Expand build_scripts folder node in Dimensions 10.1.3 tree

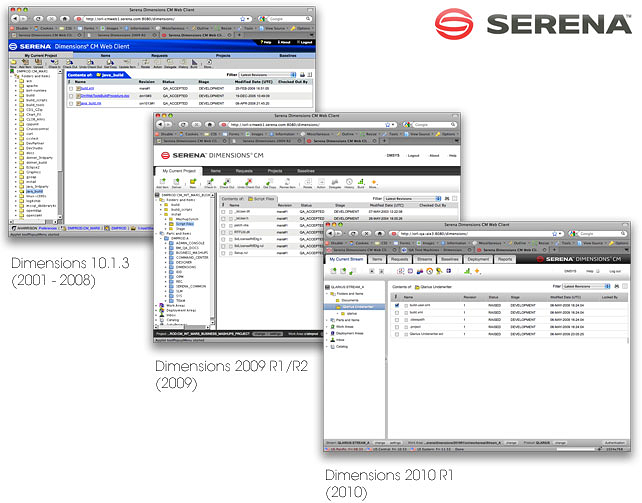16,100
